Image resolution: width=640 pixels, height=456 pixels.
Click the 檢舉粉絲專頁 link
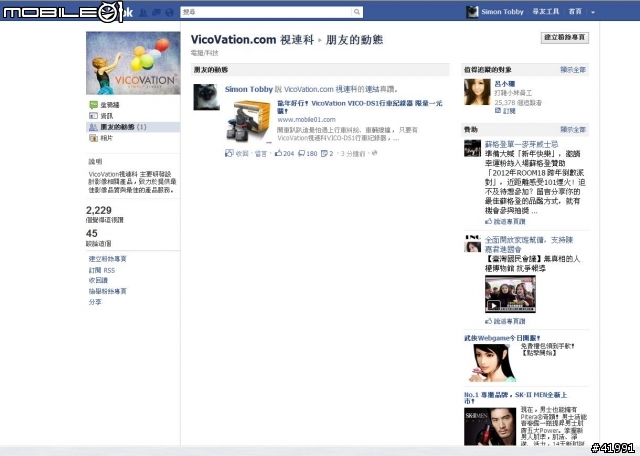(108, 291)
